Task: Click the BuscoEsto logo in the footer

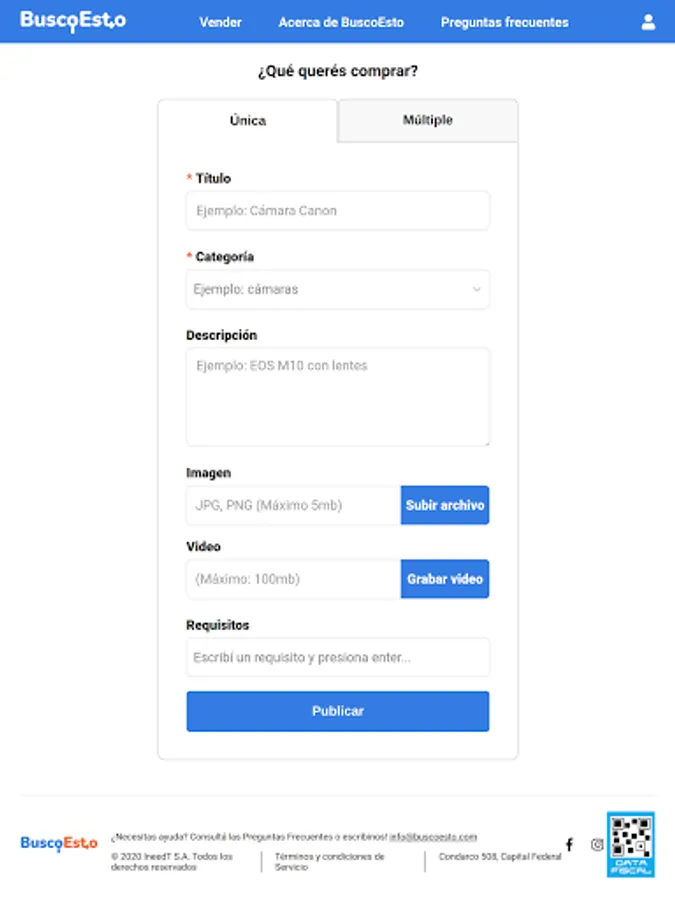Action: 59,843
